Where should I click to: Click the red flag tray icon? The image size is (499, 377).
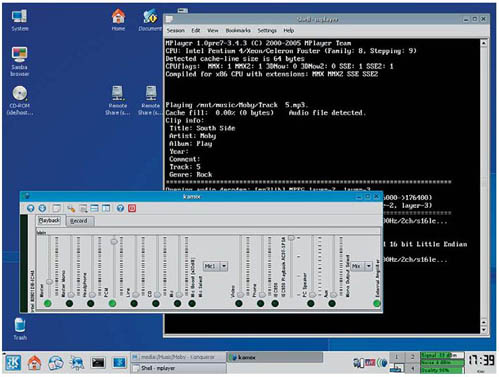pyautogui.click(x=370, y=363)
